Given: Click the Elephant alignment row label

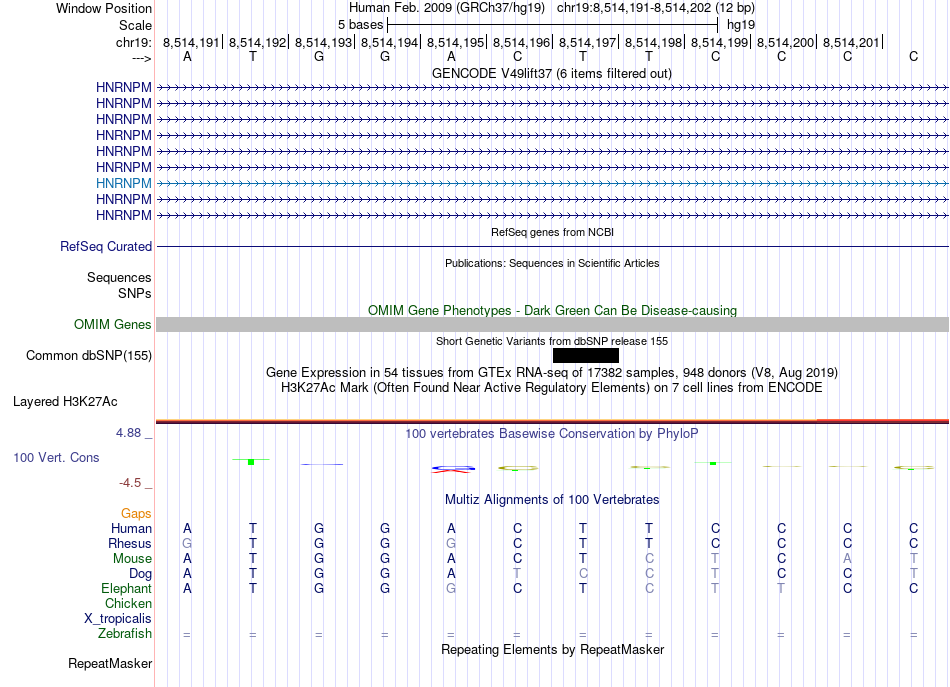Looking at the screenshot, I should pos(126,588).
